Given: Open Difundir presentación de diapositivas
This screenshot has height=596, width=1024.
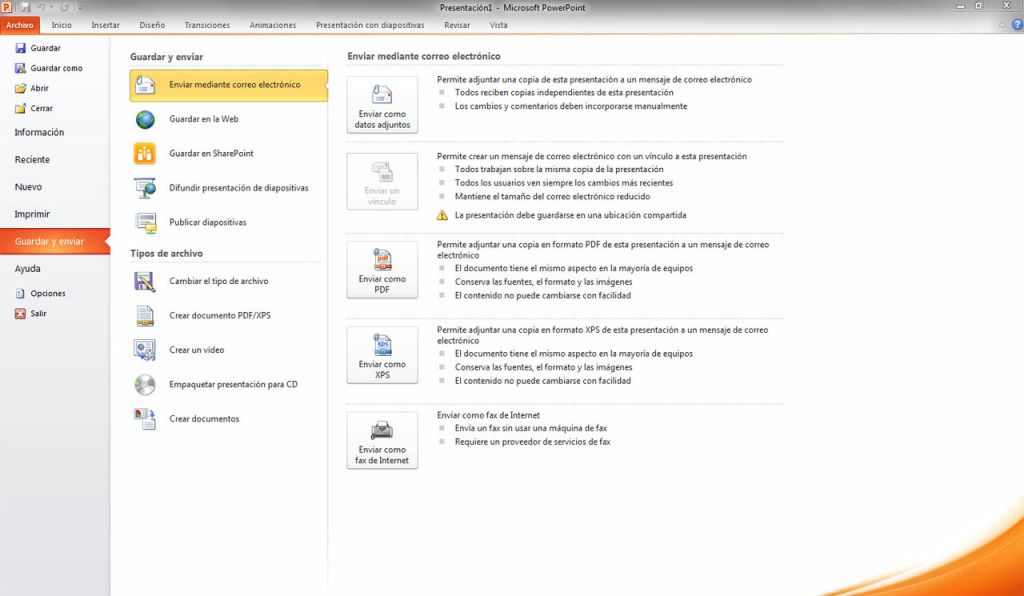Looking at the screenshot, I should tap(220, 188).
